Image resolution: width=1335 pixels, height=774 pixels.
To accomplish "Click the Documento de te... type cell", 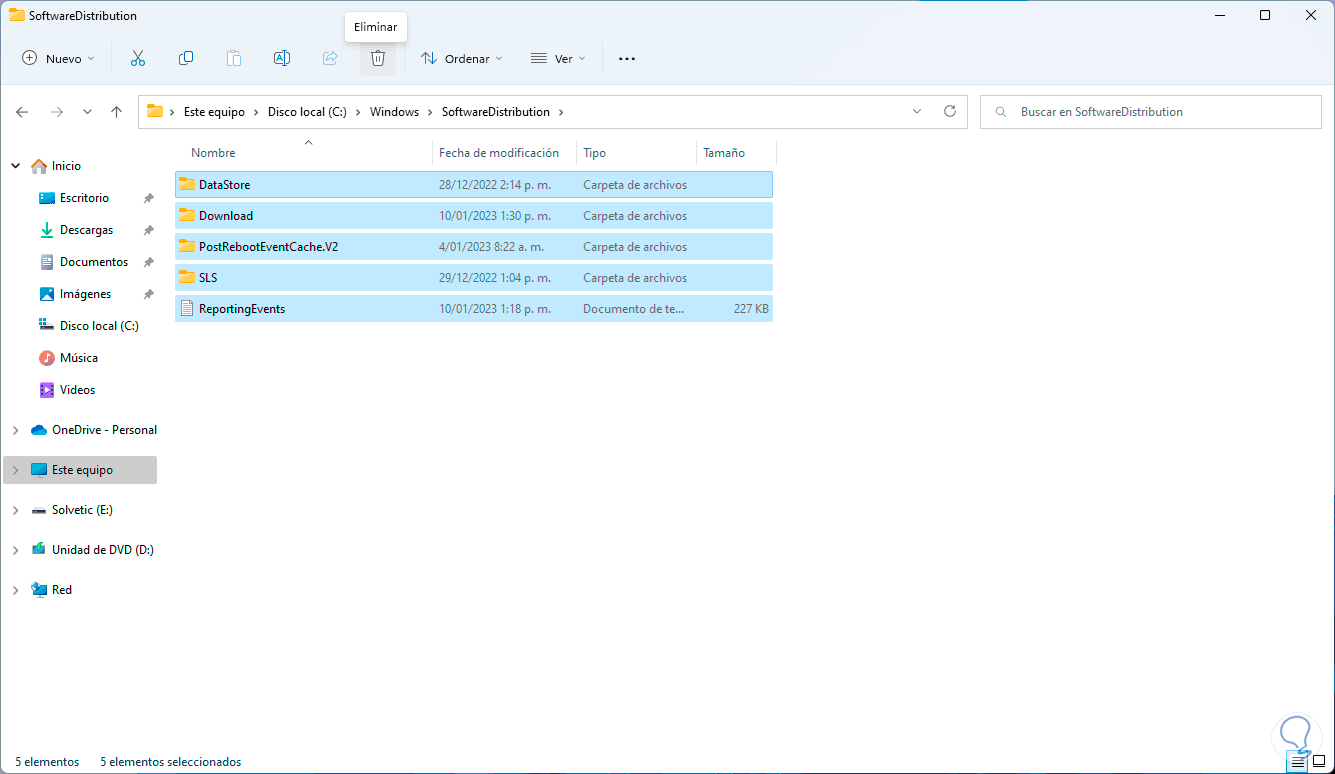I will (634, 309).
